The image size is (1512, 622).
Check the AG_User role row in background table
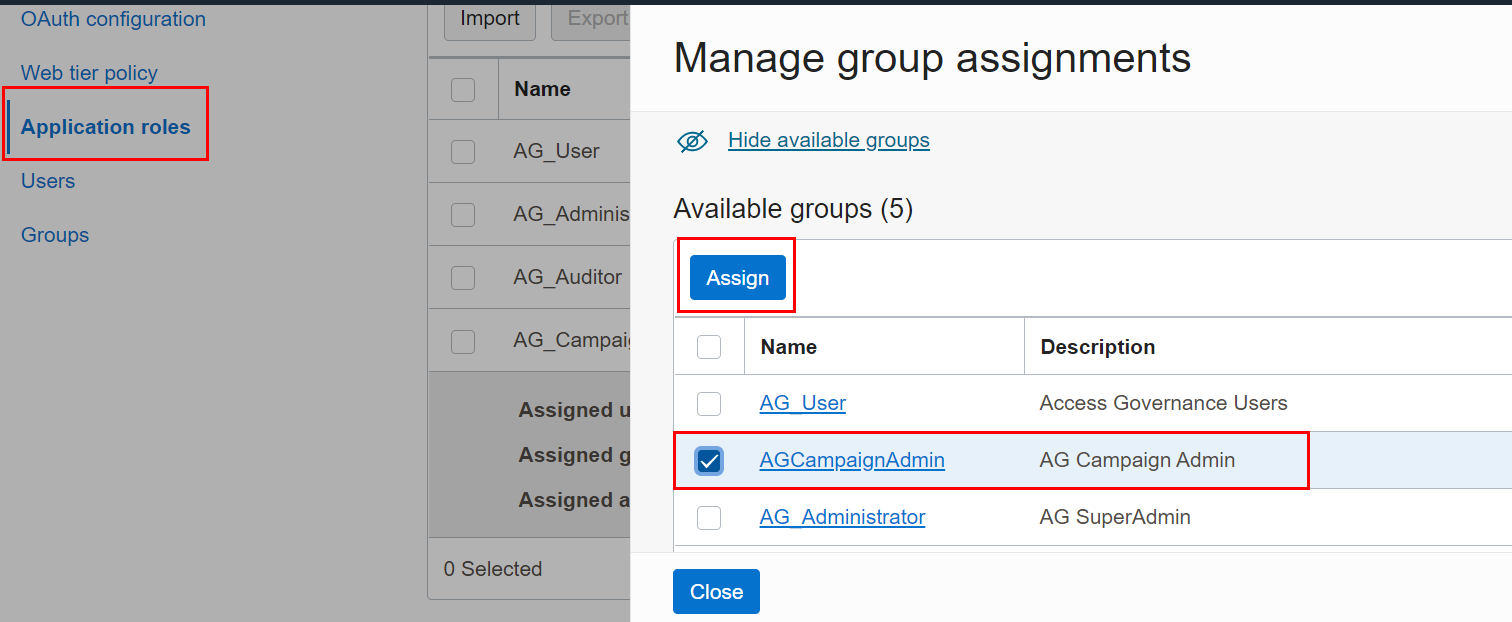pyautogui.click(x=463, y=152)
